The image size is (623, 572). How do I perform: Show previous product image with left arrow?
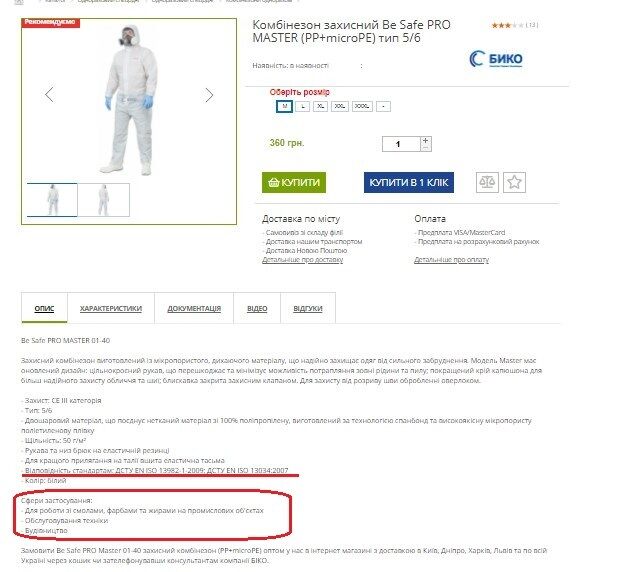click(49, 95)
